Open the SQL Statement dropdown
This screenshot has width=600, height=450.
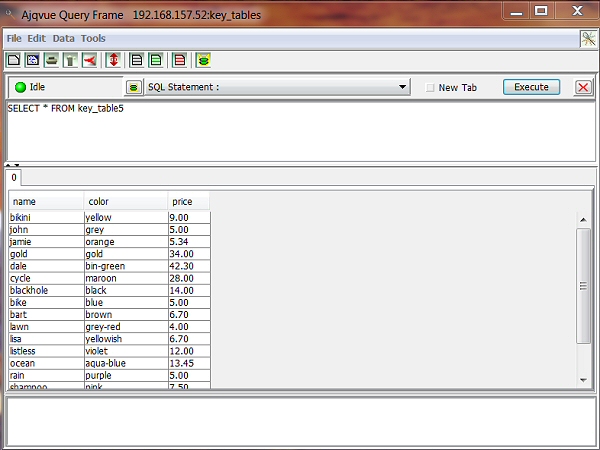[403, 87]
